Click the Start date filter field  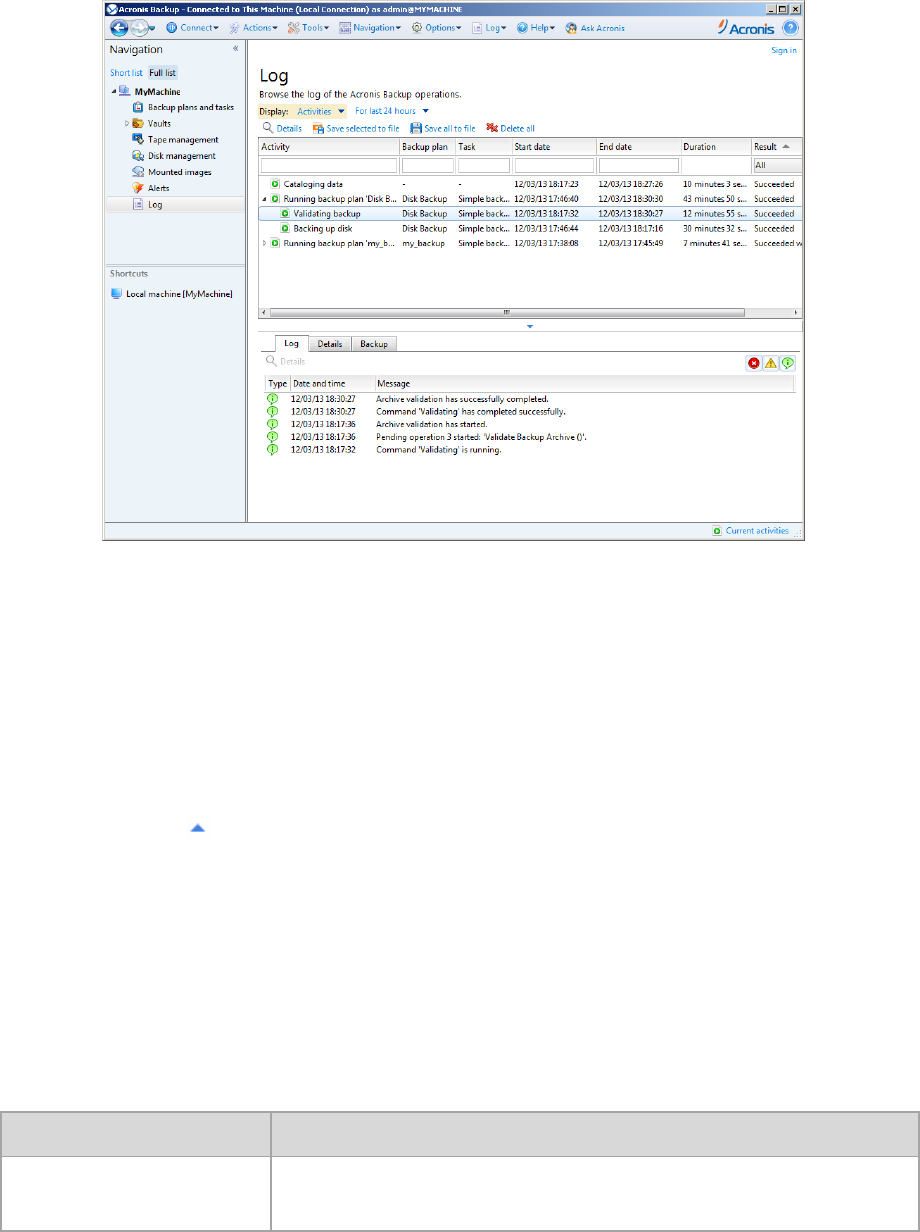tap(553, 165)
